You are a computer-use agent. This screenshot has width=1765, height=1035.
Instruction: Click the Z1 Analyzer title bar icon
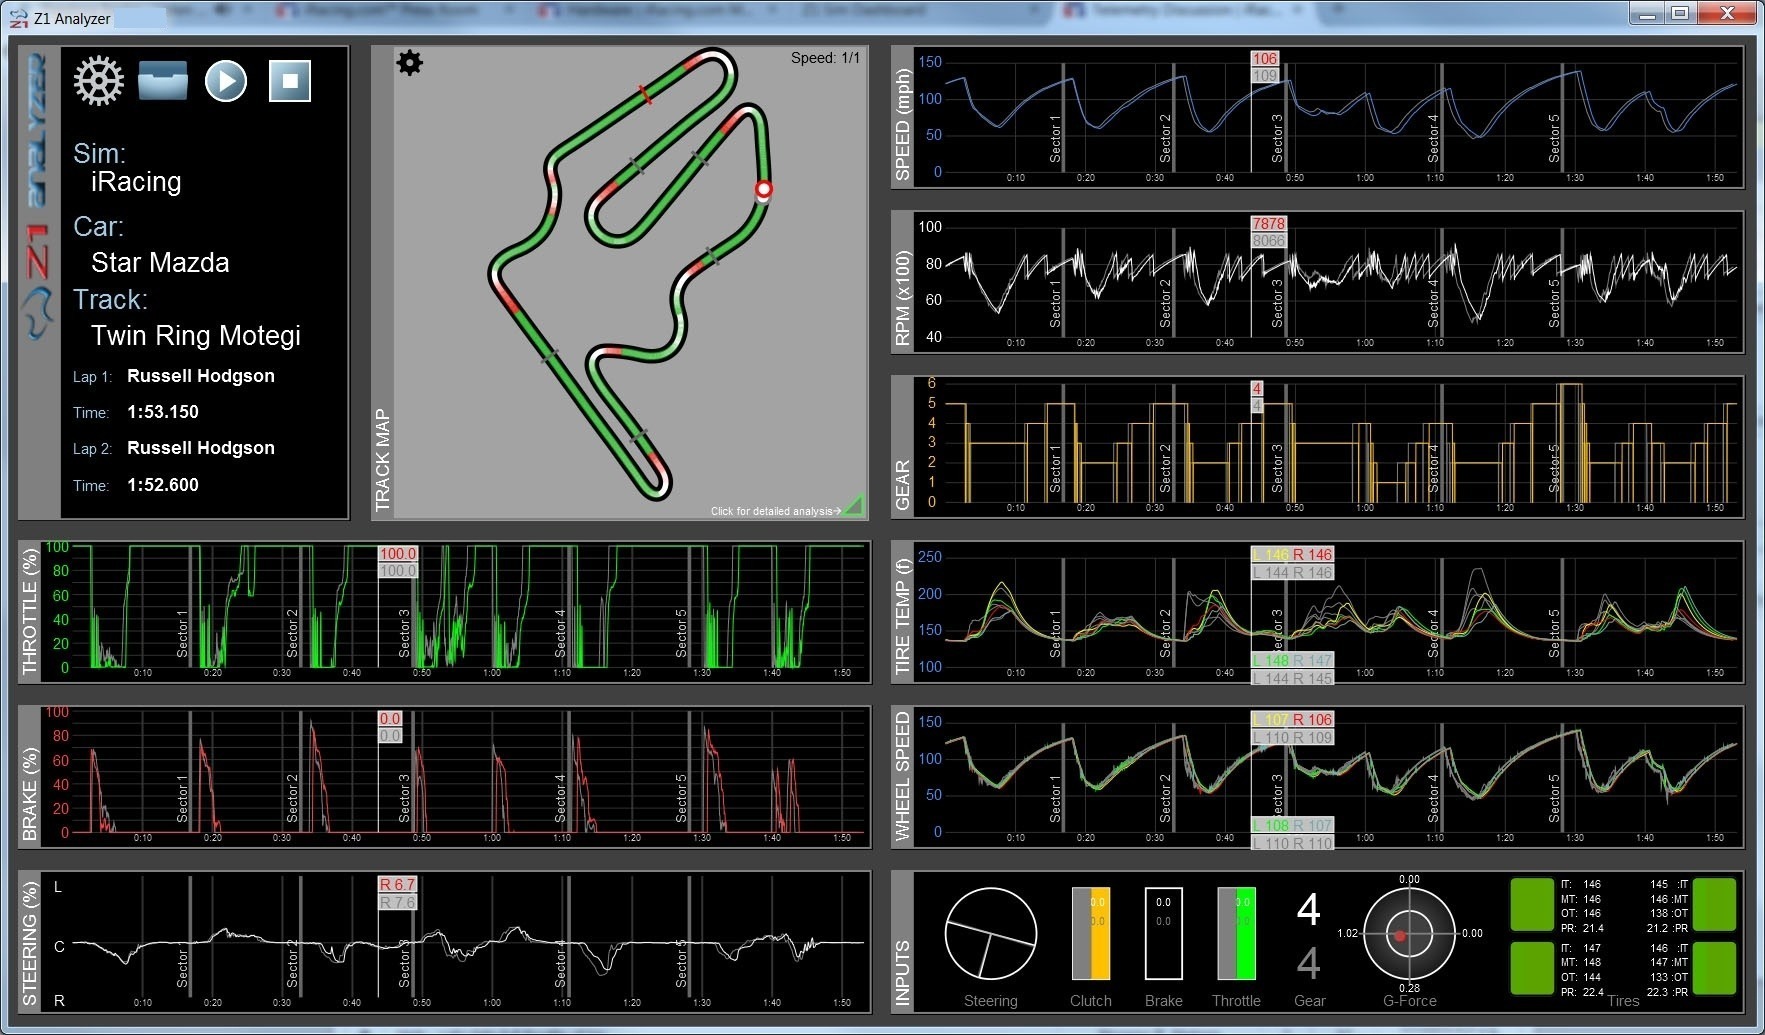(x=18, y=18)
